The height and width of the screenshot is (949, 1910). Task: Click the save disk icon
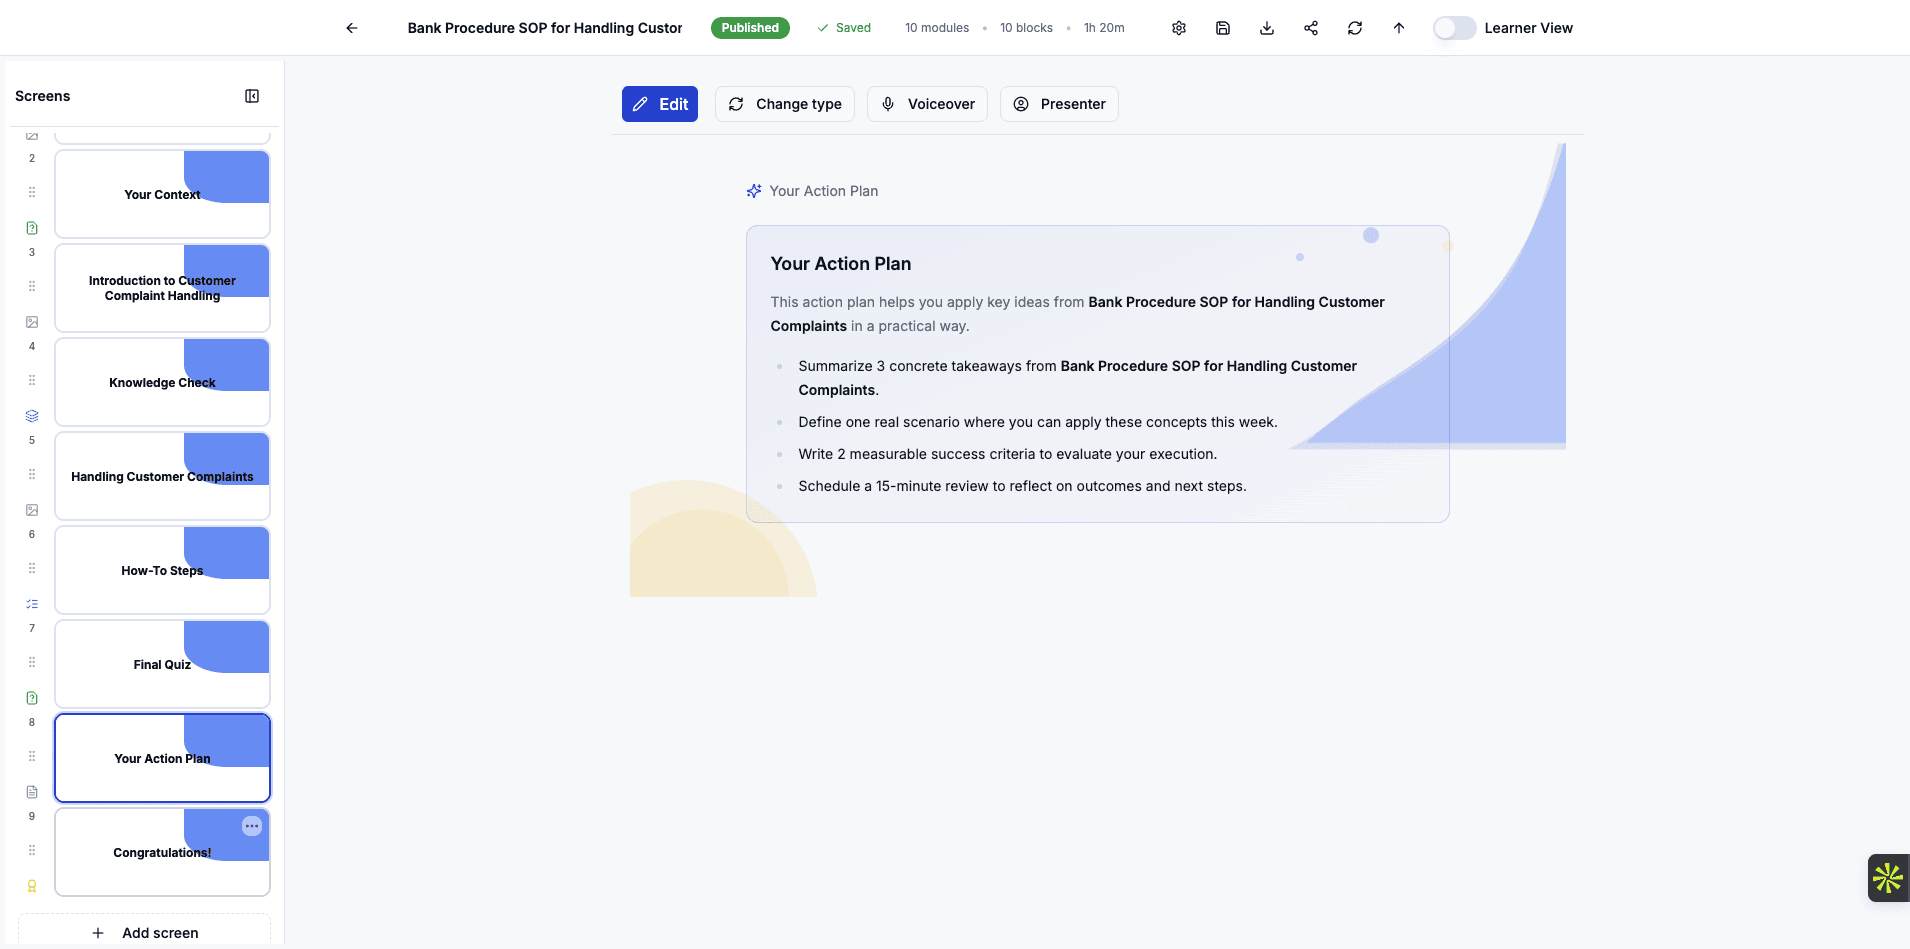[x=1223, y=28]
